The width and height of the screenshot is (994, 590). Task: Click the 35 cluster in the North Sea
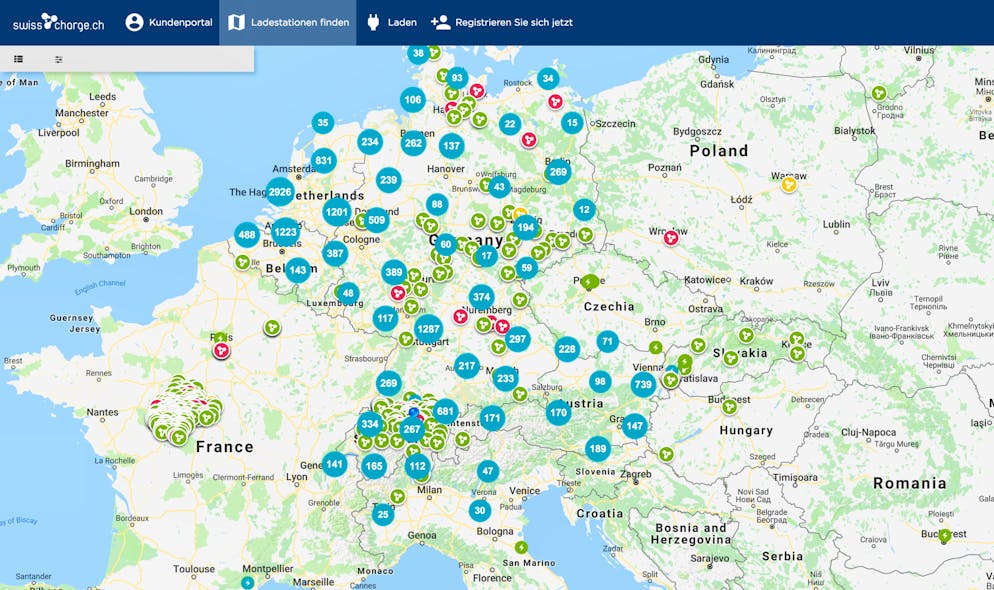pyautogui.click(x=323, y=122)
